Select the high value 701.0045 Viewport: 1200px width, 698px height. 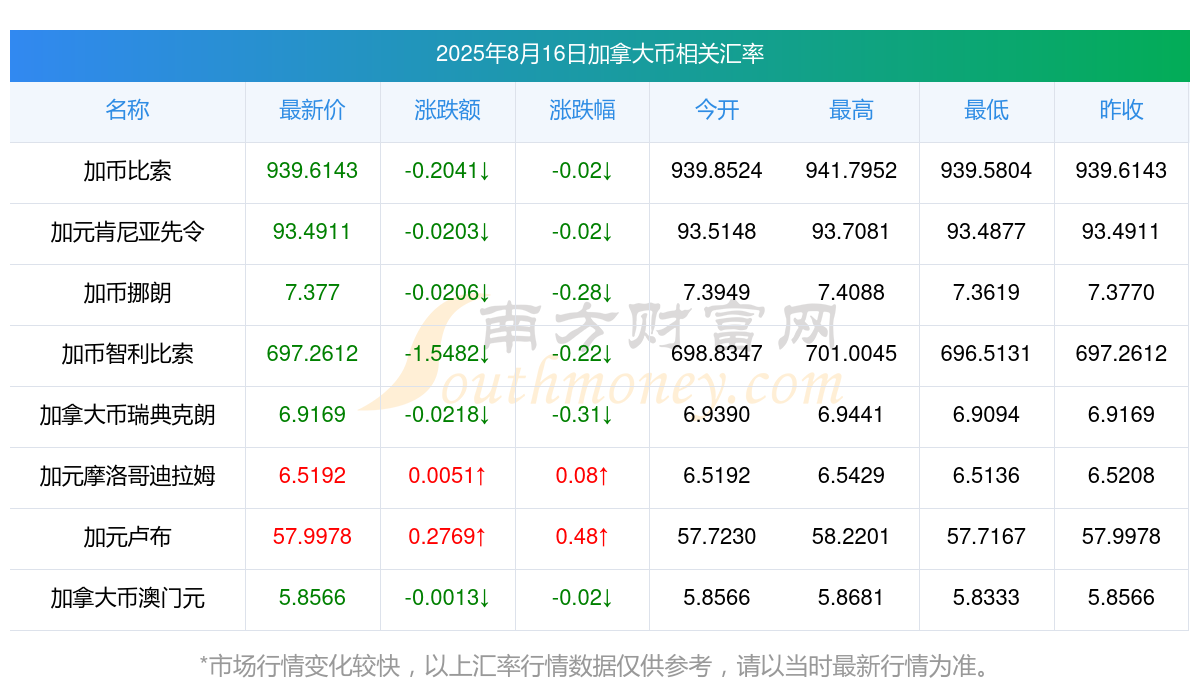click(851, 354)
